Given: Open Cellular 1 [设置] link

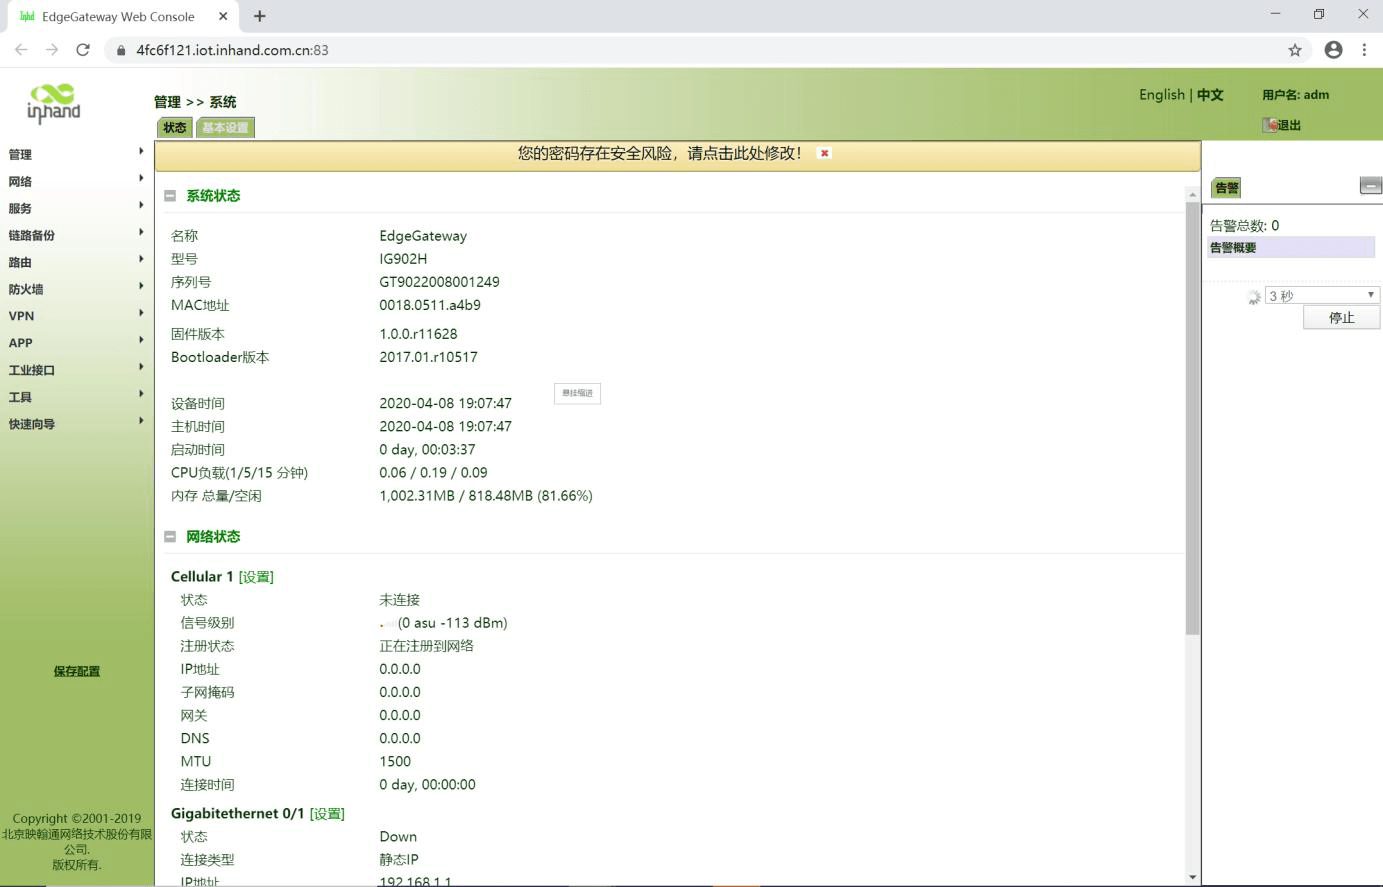Looking at the screenshot, I should 256,577.
